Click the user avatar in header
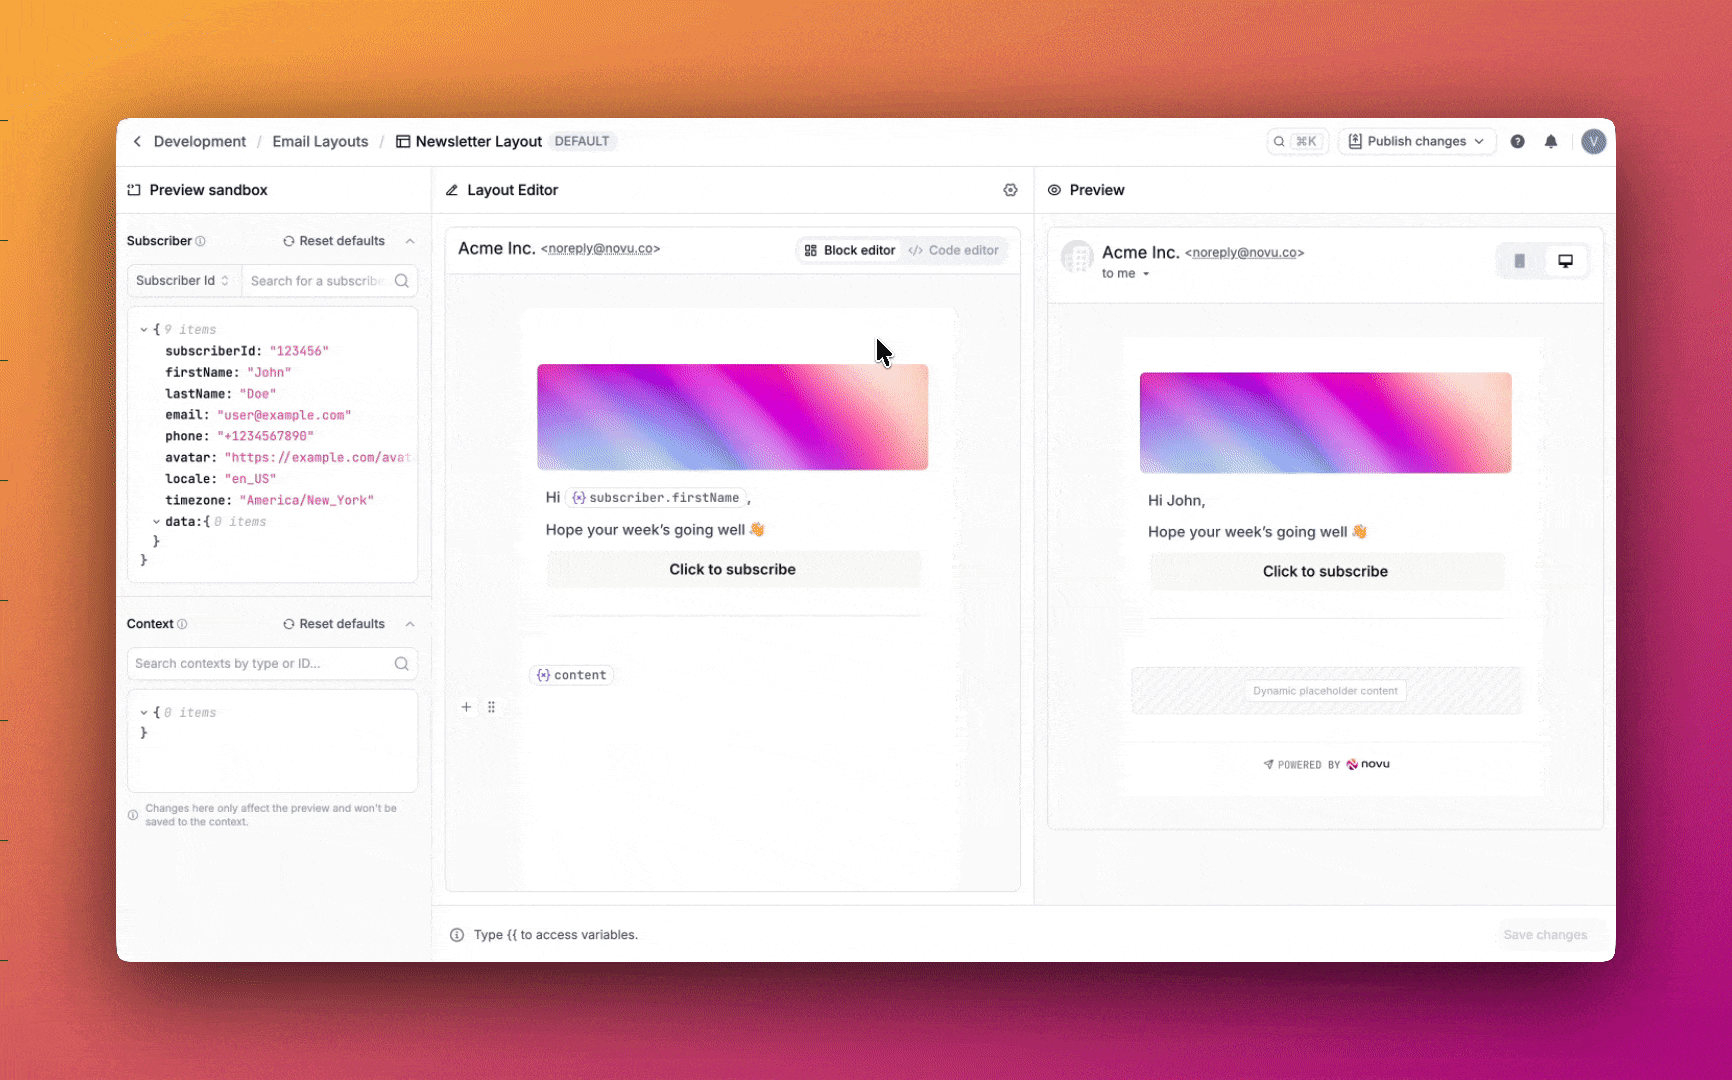 1593,142
